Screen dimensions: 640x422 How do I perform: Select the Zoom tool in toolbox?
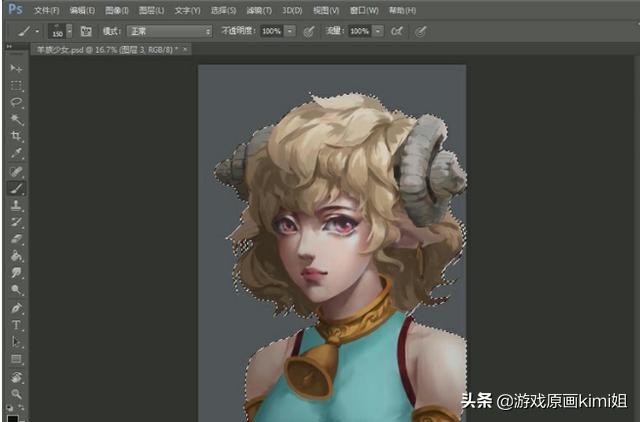(x=16, y=394)
